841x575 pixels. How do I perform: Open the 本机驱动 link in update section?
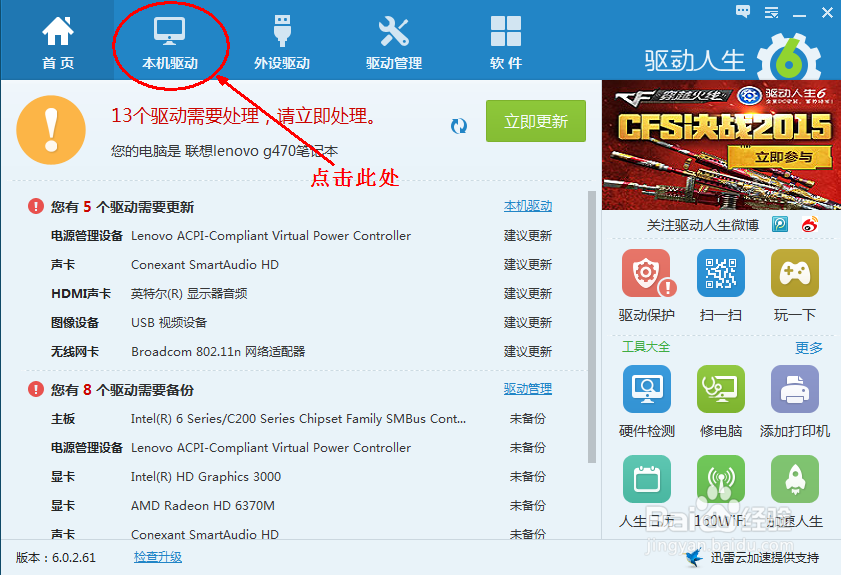(x=528, y=206)
